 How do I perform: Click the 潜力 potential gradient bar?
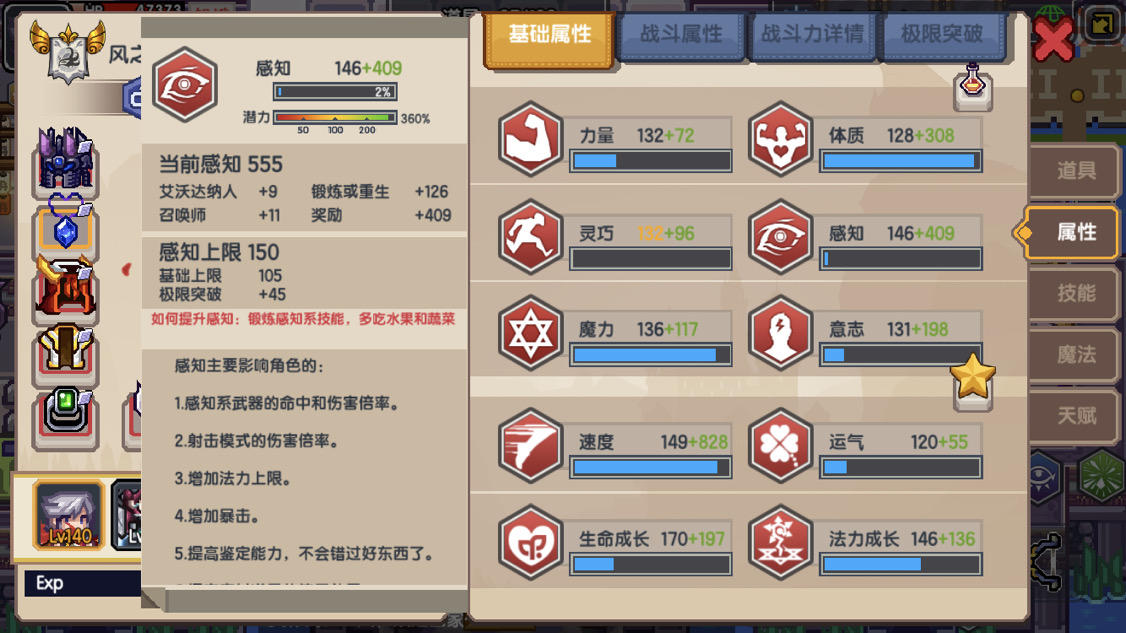(x=335, y=118)
